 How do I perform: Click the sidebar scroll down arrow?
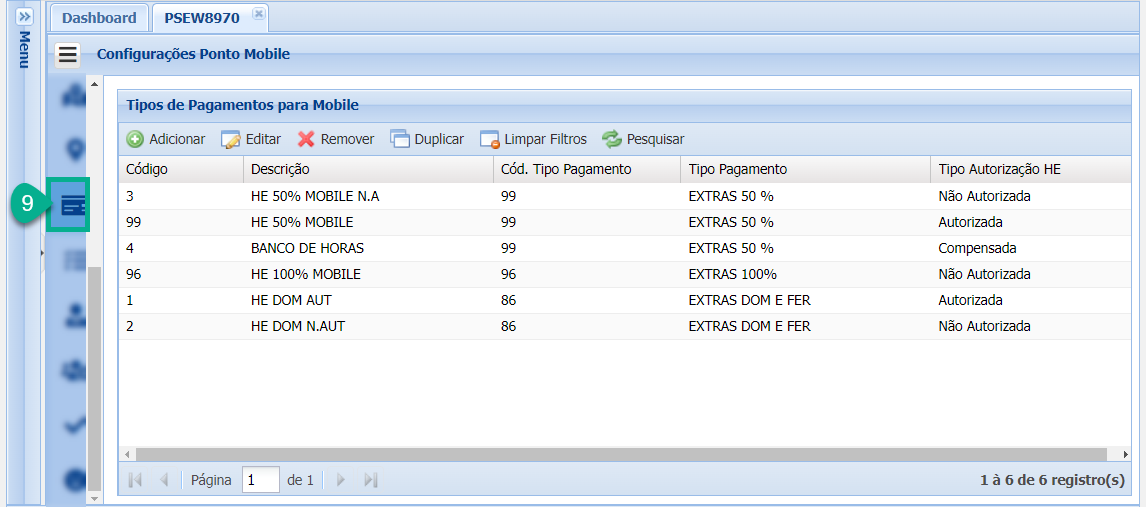point(94,498)
